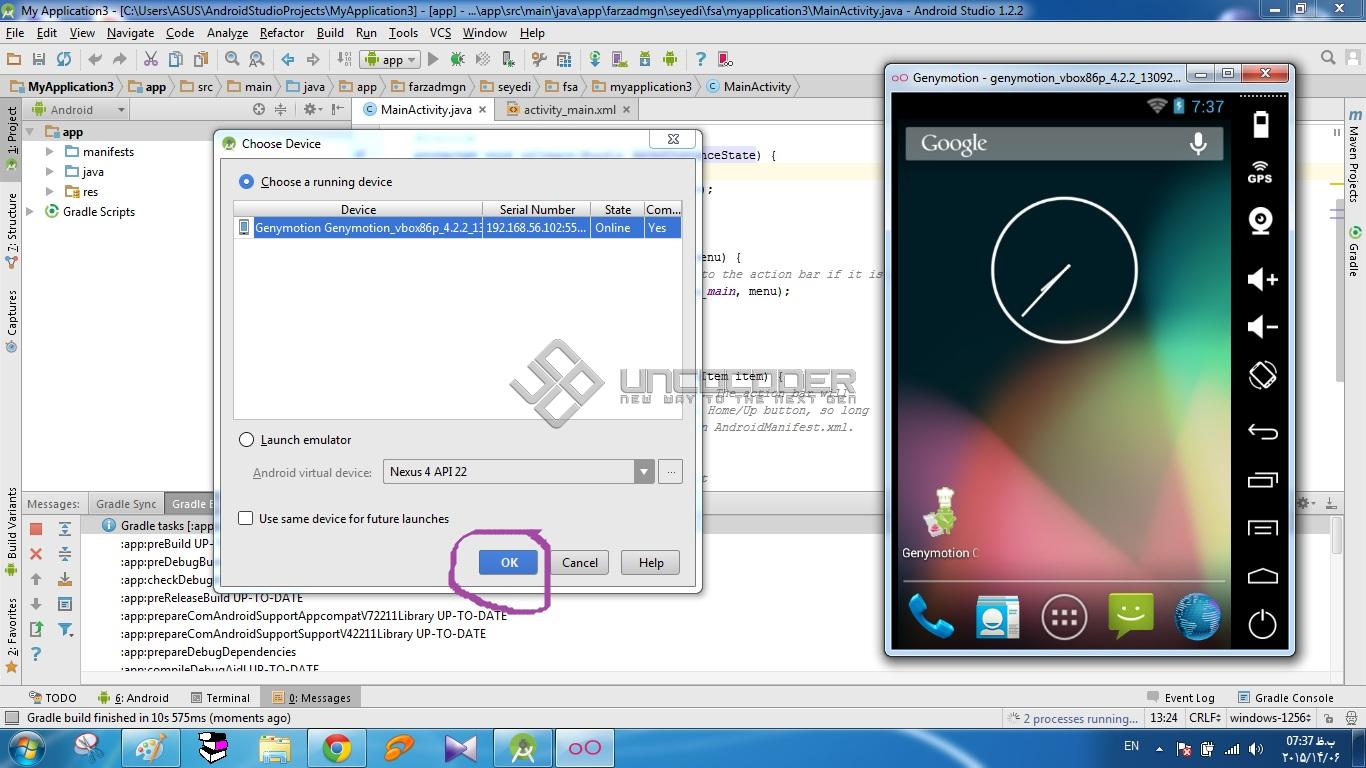Click Help in Choose Device dialog
The image size is (1366, 768).
pyautogui.click(x=651, y=563)
